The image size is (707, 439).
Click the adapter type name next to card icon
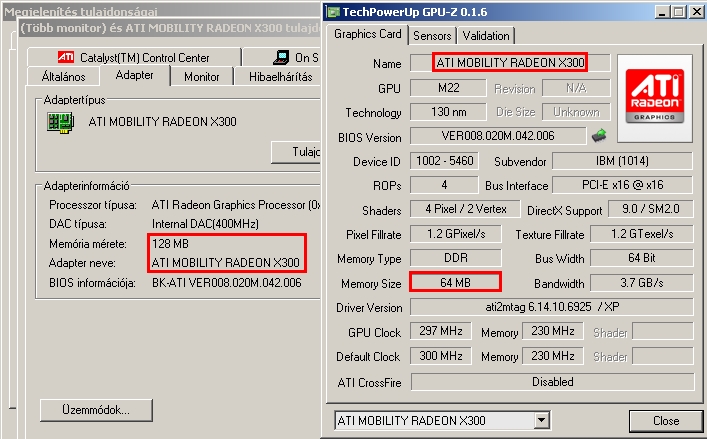(x=162, y=122)
